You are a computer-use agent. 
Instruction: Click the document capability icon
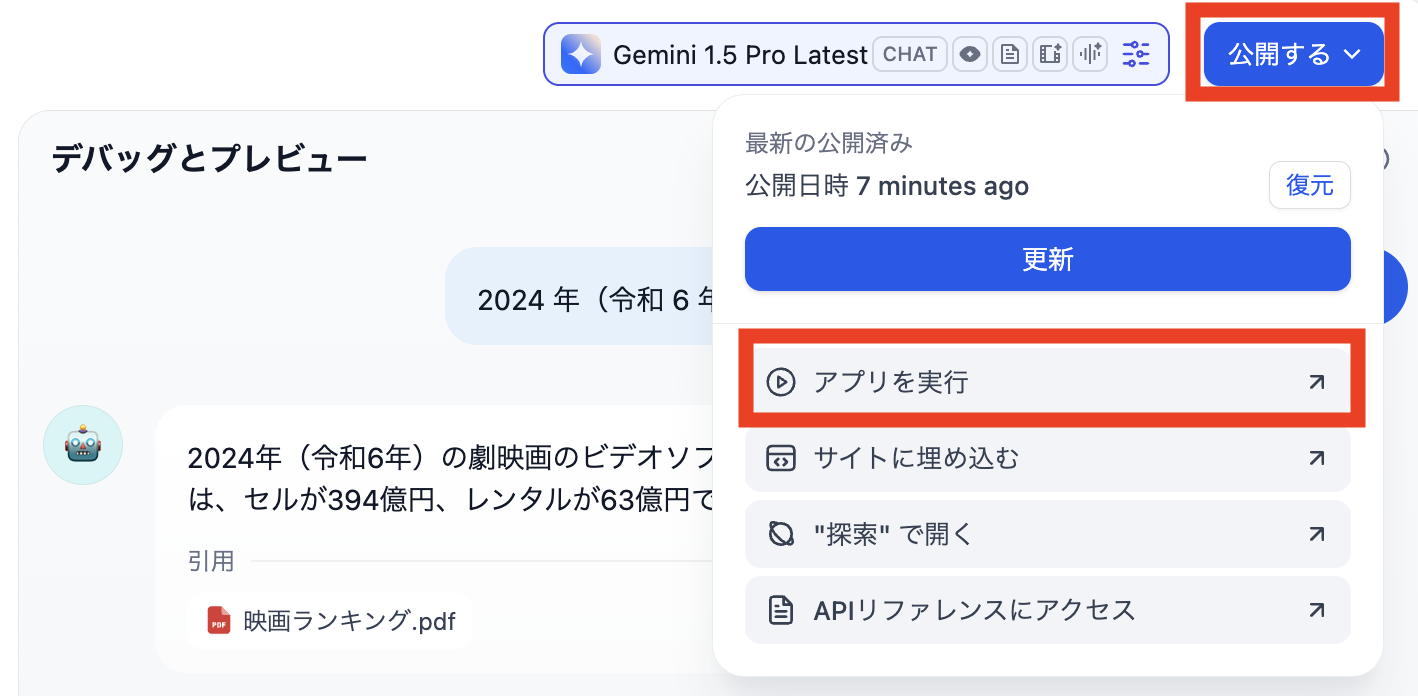pyautogui.click(x=1010, y=54)
